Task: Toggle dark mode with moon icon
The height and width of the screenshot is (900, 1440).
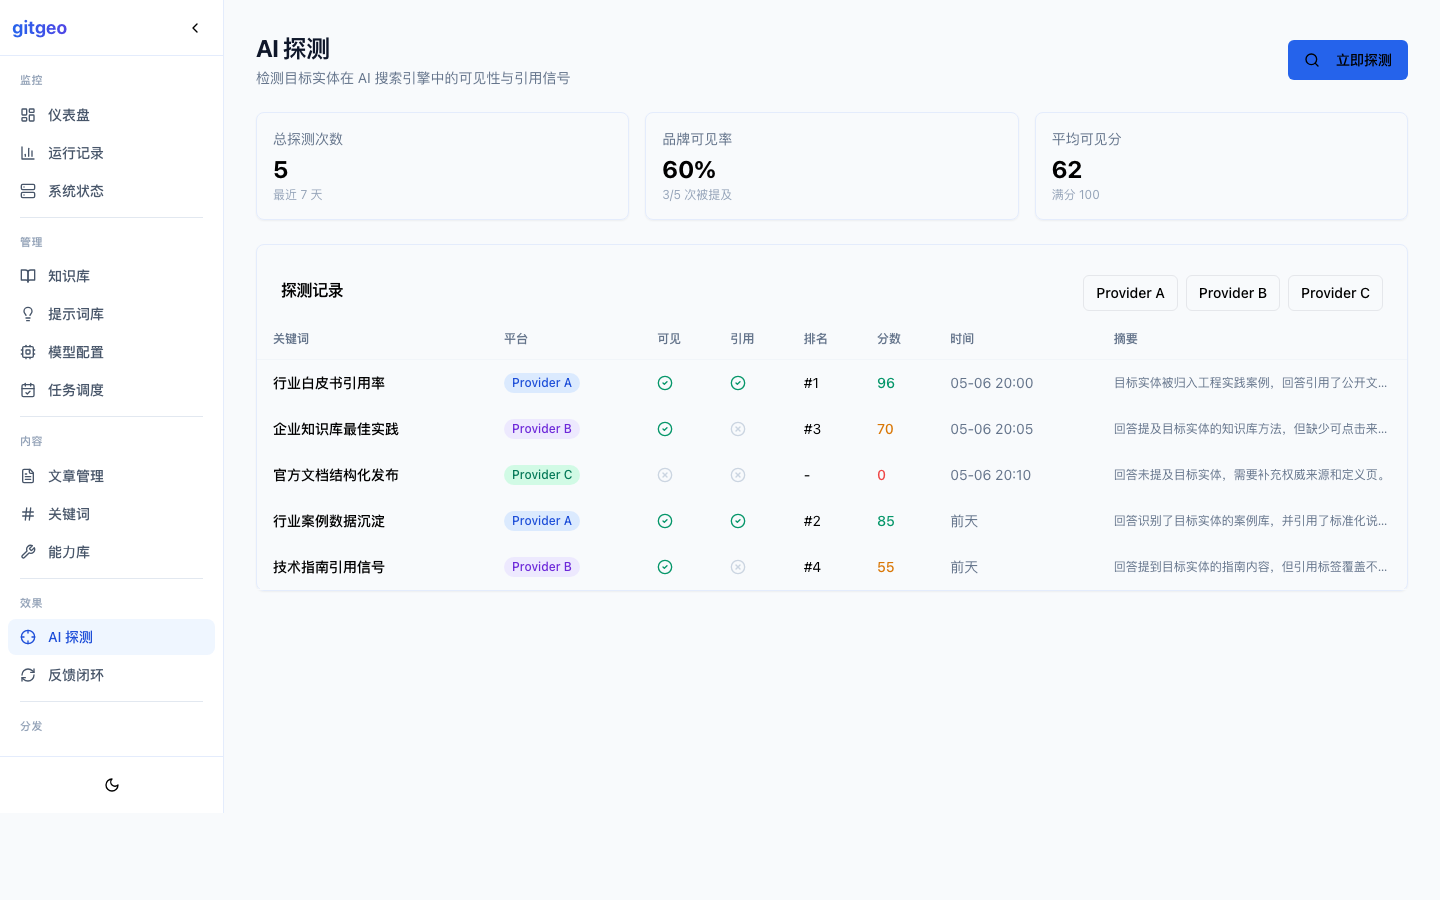Action: click(112, 785)
